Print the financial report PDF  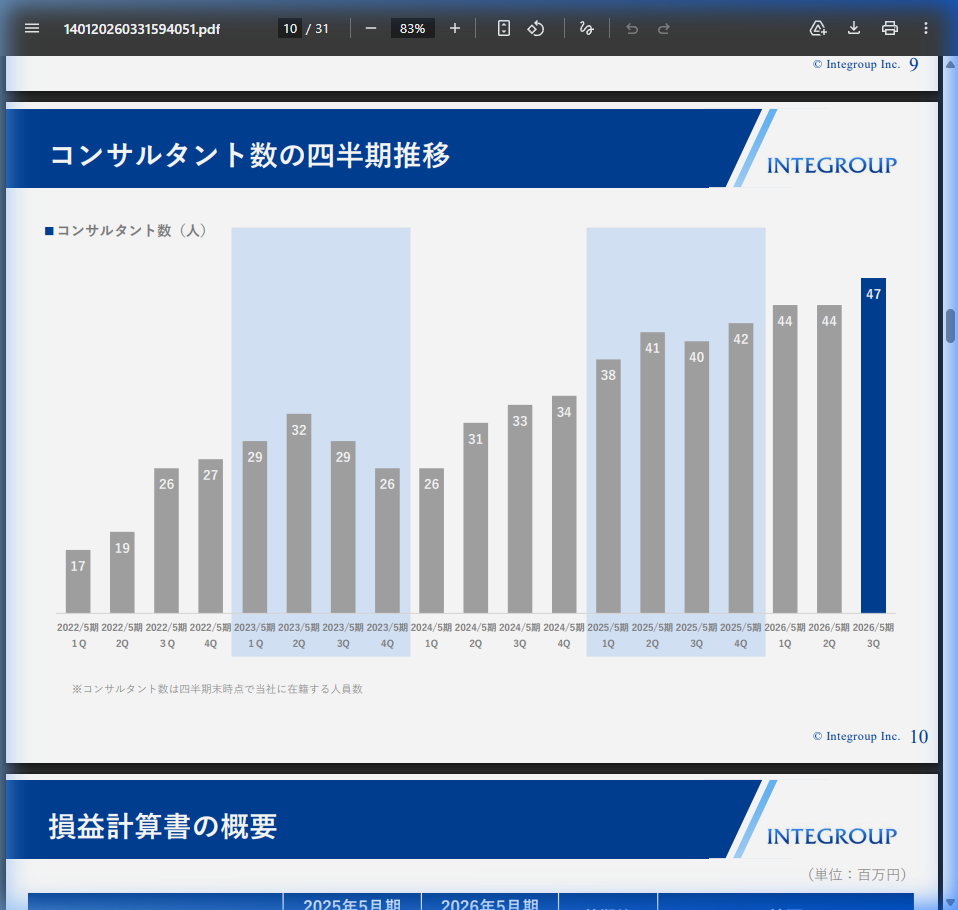point(889,28)
